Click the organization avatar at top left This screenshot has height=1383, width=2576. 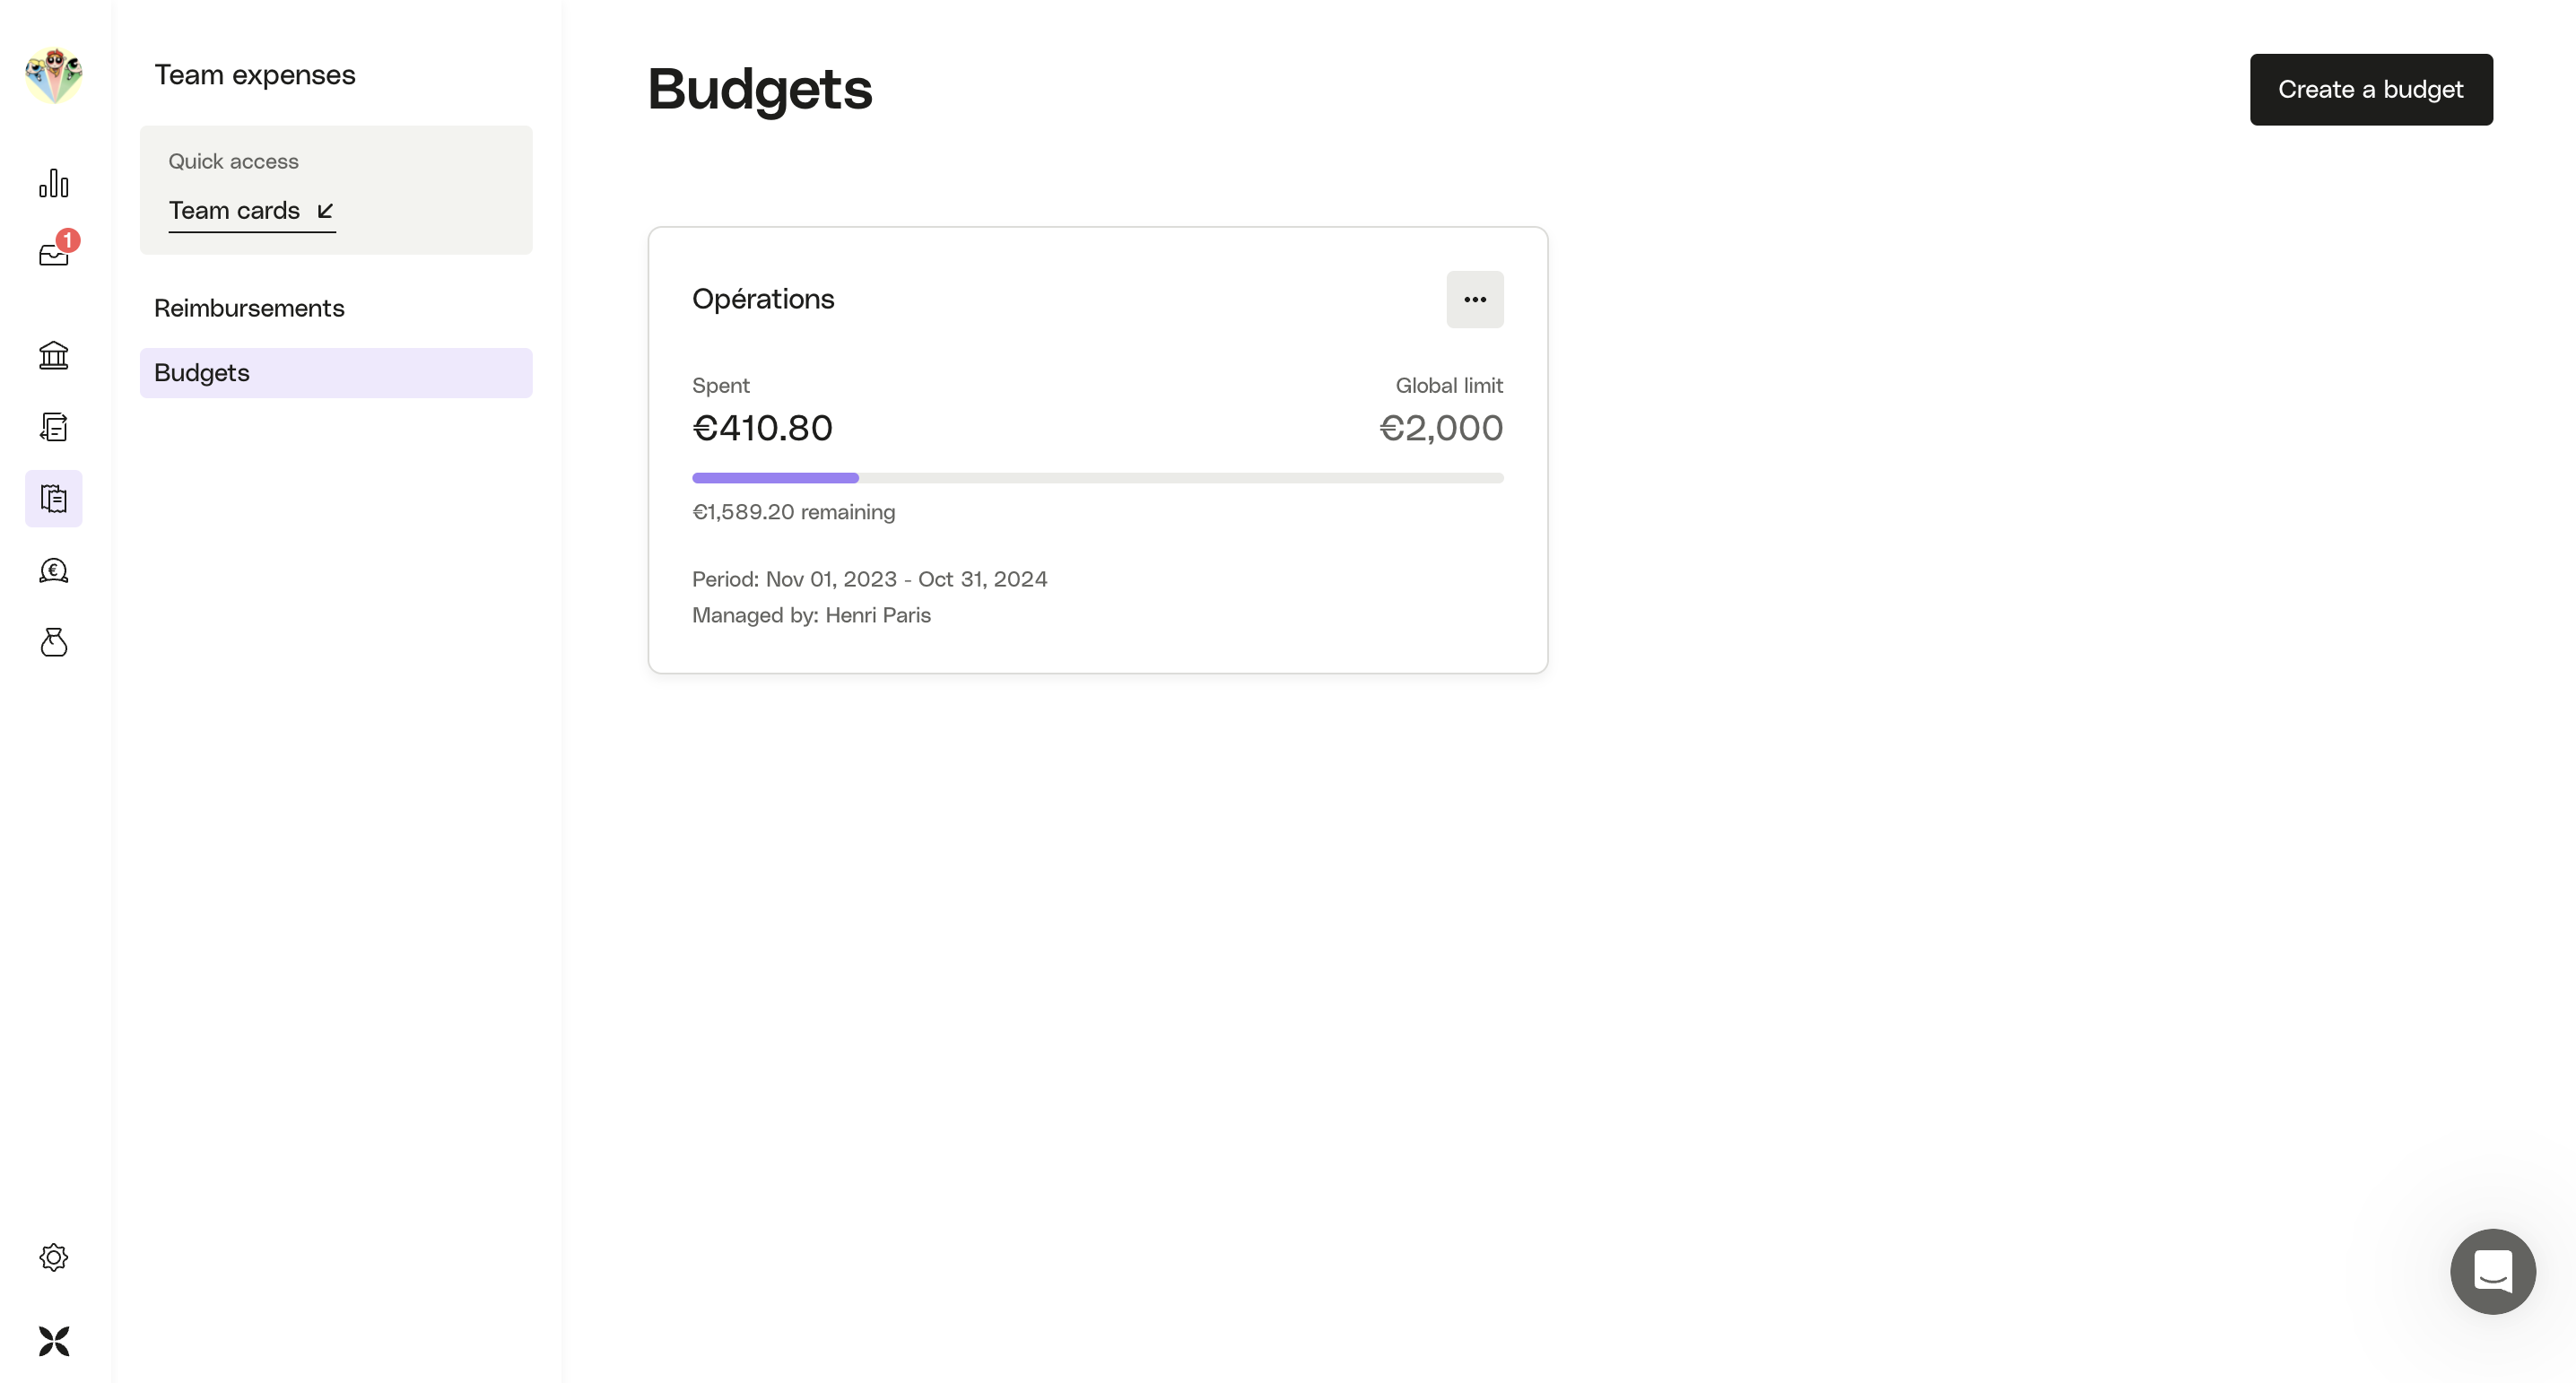(54, 75)
